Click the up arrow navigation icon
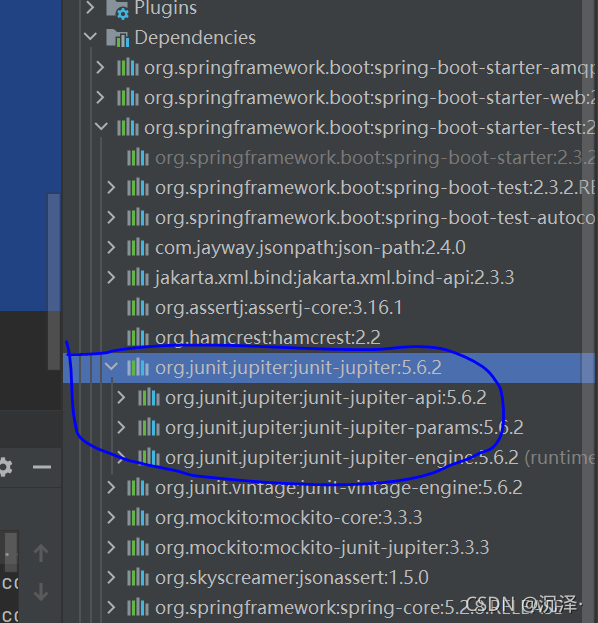Screen dimensions: 598x623 coord(41,553)
